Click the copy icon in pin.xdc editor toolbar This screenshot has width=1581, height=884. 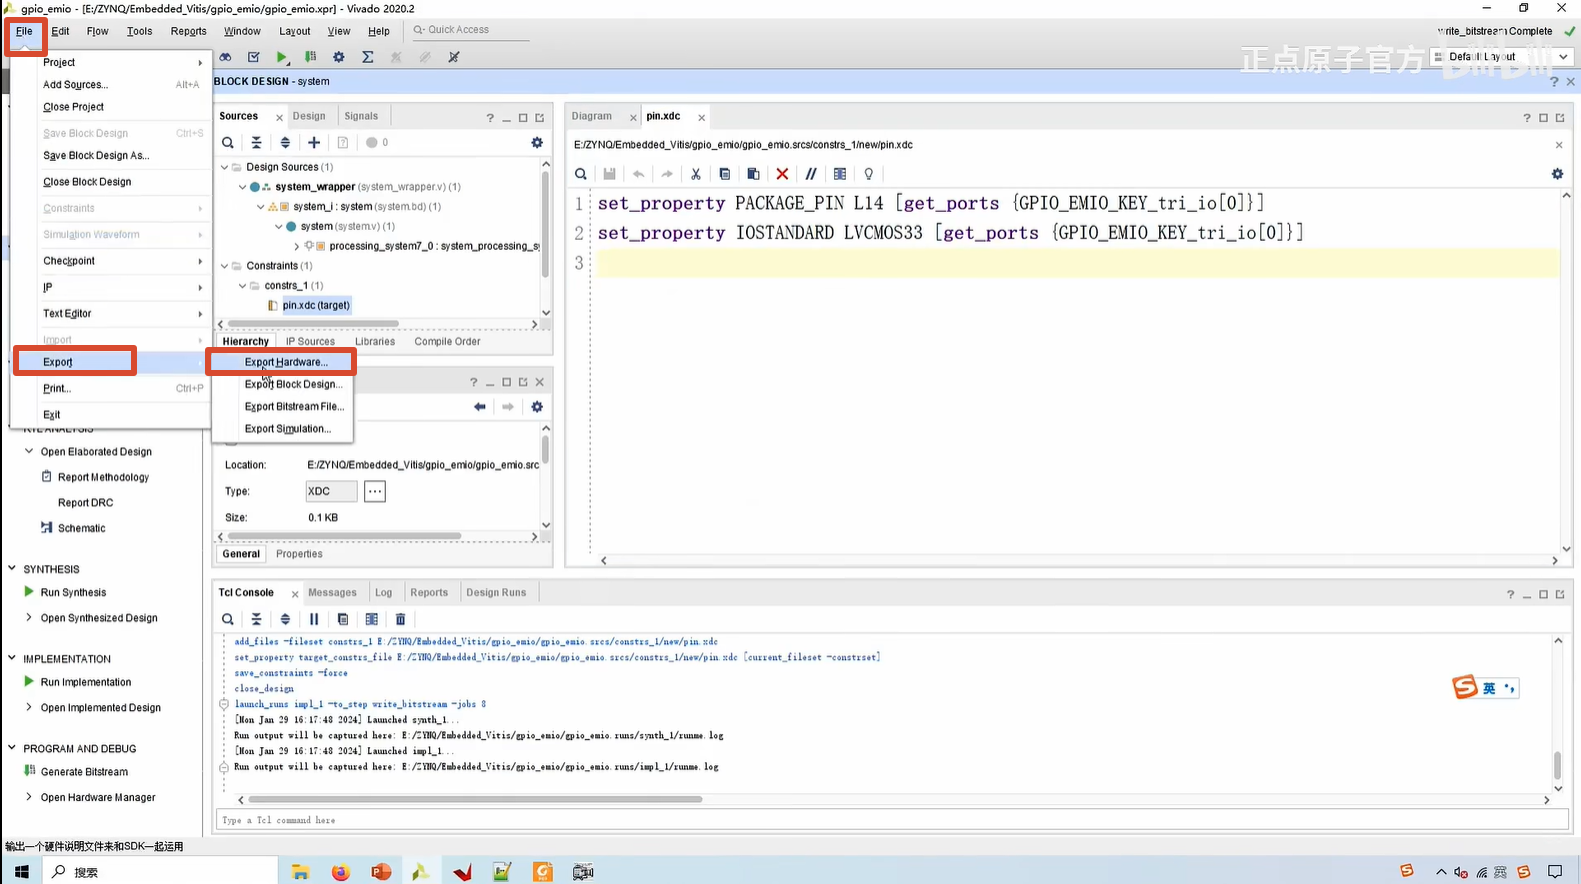point(725,174)
